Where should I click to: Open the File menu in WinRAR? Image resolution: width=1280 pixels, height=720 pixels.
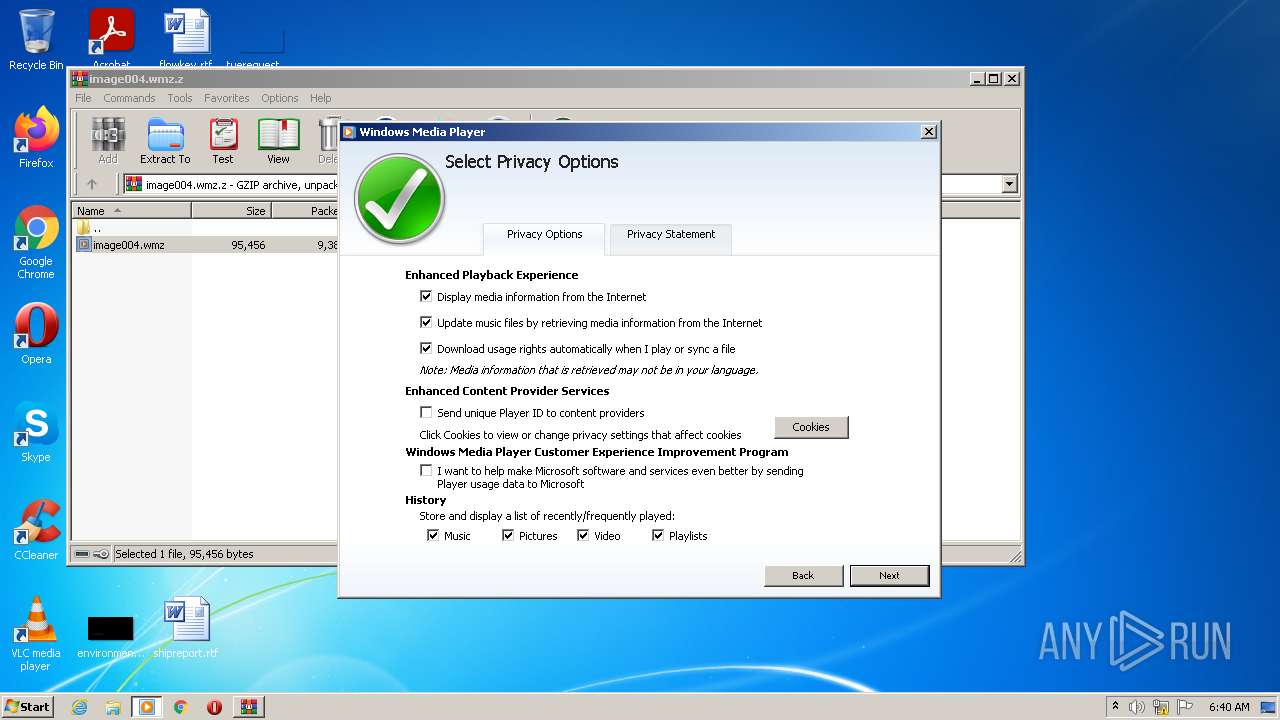coord(83,98)
